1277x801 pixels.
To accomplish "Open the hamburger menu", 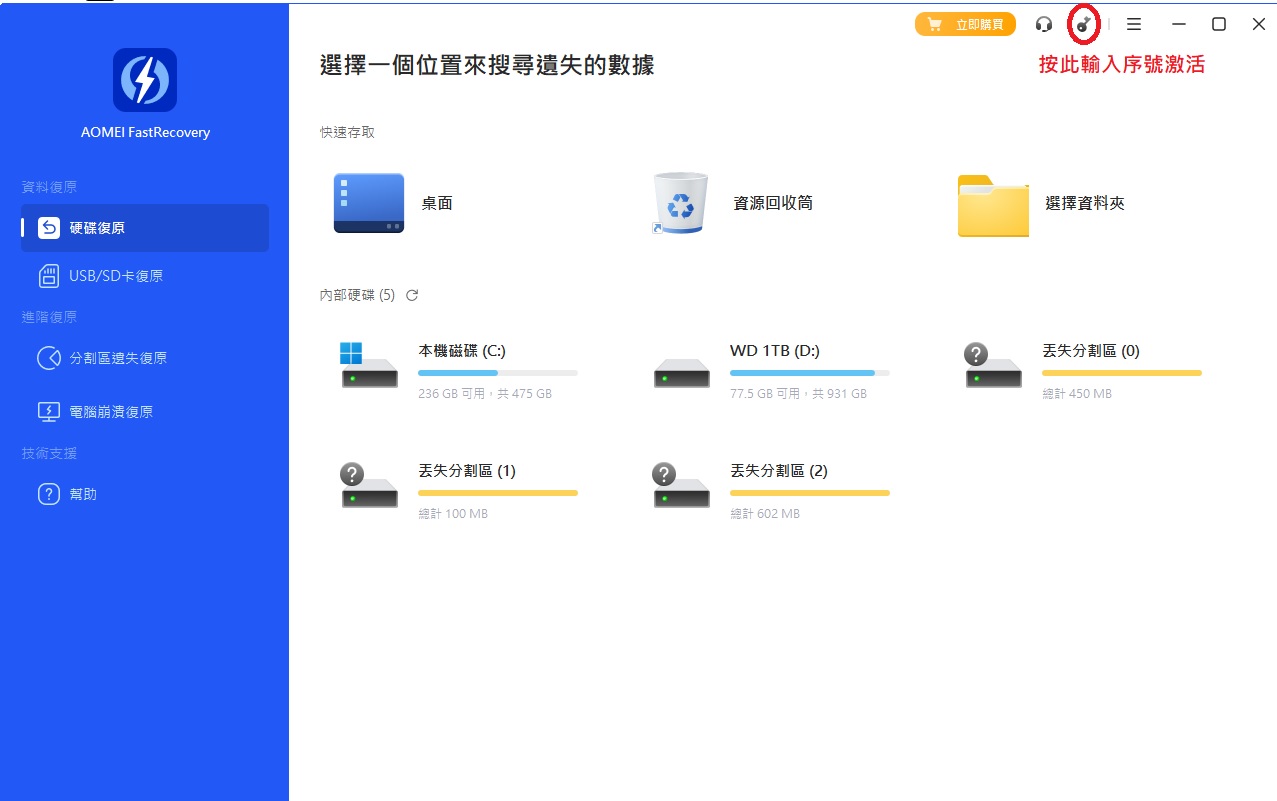I will pyautogui.click(x=1133, y=23).
